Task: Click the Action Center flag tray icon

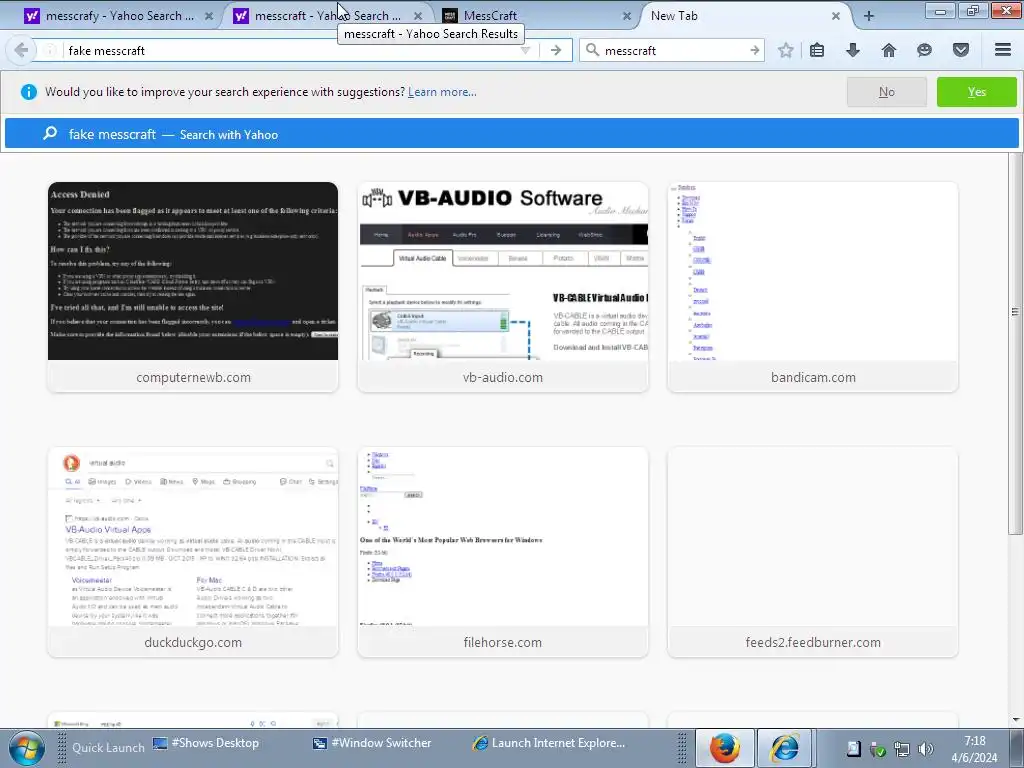Action: 854,749
